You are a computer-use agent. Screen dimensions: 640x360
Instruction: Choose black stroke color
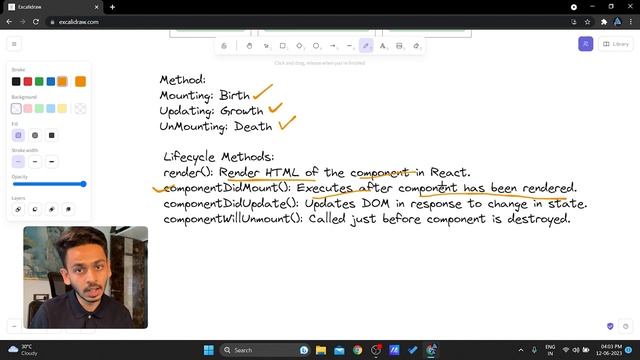point(16,82)
